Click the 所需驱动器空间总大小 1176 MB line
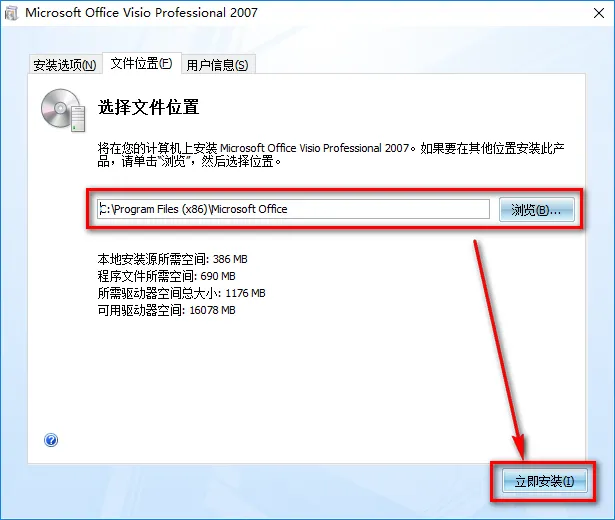The height and width of the screenshot is (520, 615). (x=182, y=293)
